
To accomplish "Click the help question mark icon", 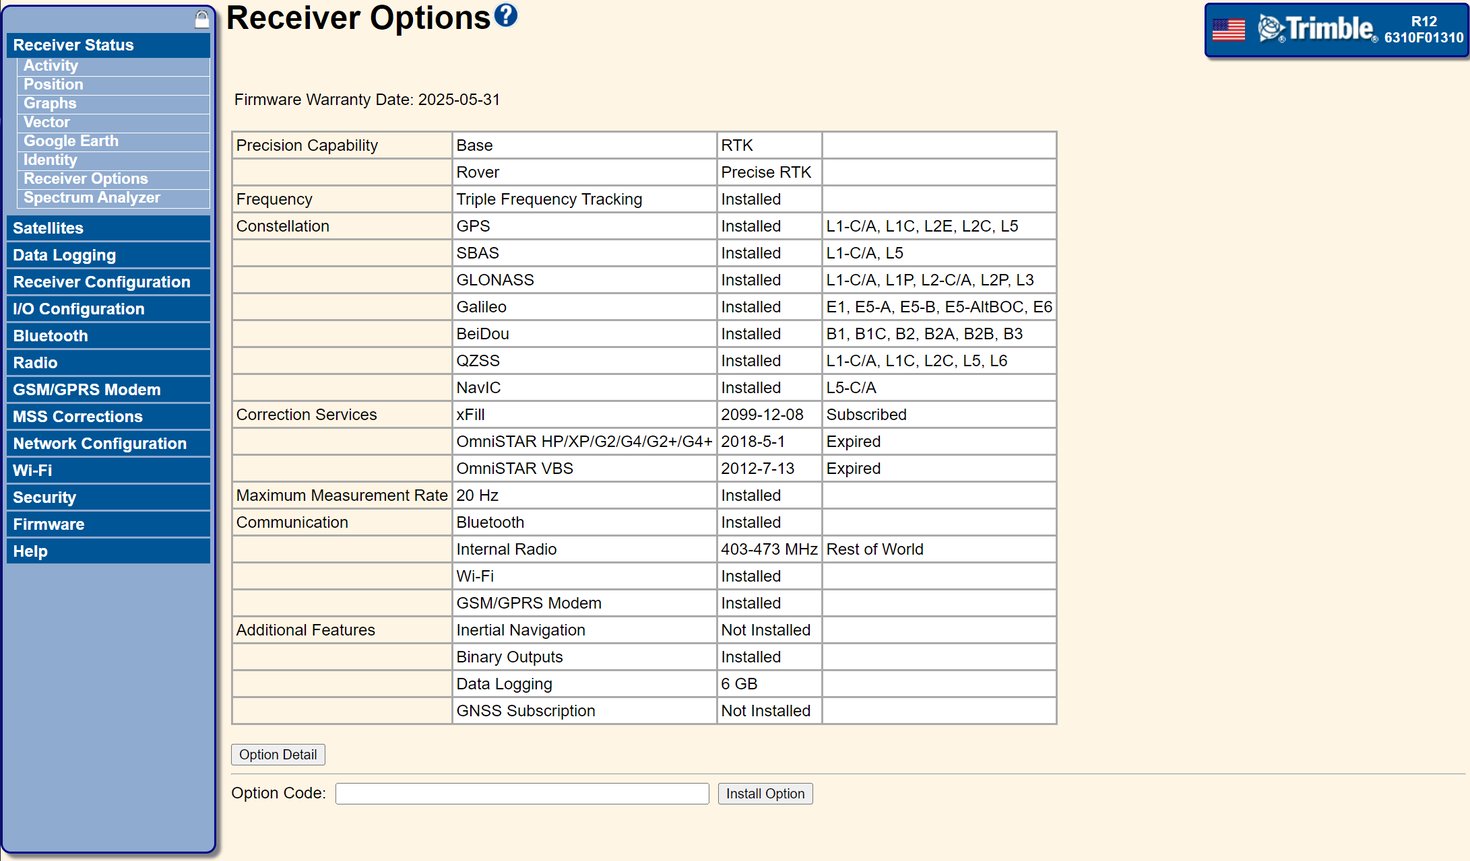I will pyautogui.click(x=506, y=15).
